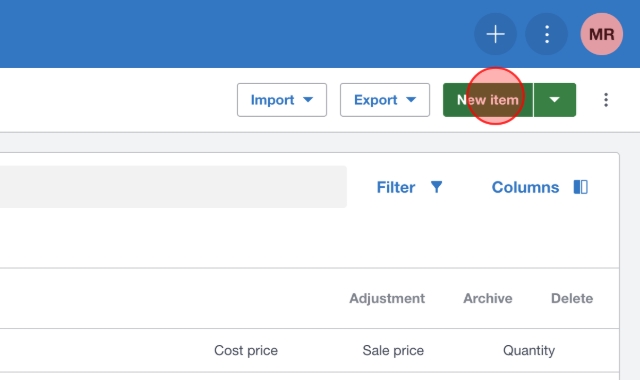Click the Columns layout icon
The image size is (640, 380).
point(580,187)
